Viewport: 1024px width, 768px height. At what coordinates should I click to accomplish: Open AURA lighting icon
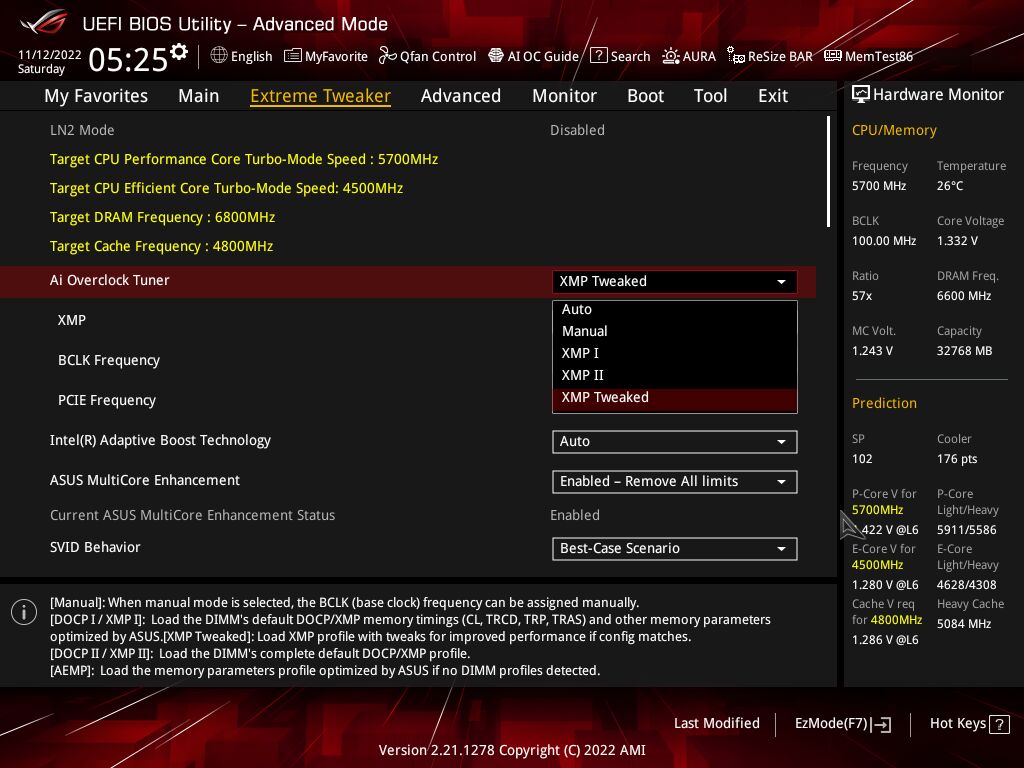tap(671, 56)
